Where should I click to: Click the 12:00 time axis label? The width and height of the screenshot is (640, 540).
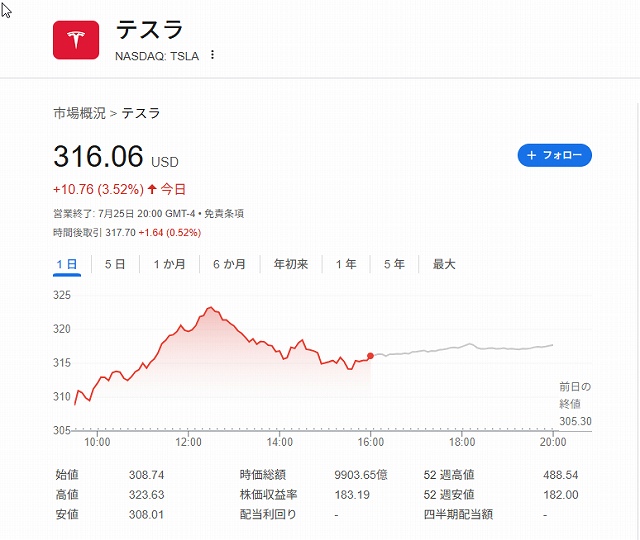click(189, 442)
